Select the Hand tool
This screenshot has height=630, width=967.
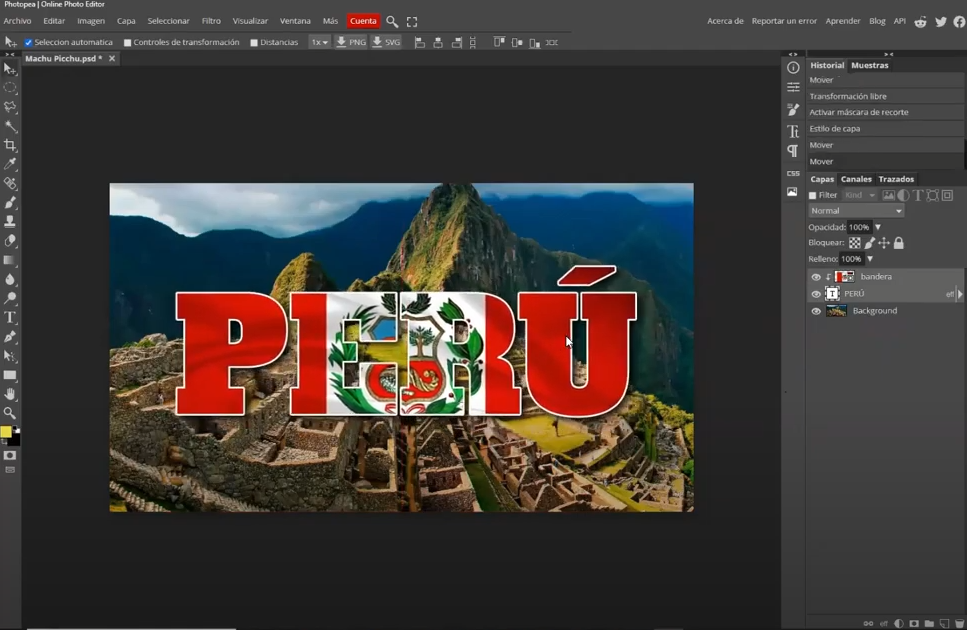coord(10,394)
